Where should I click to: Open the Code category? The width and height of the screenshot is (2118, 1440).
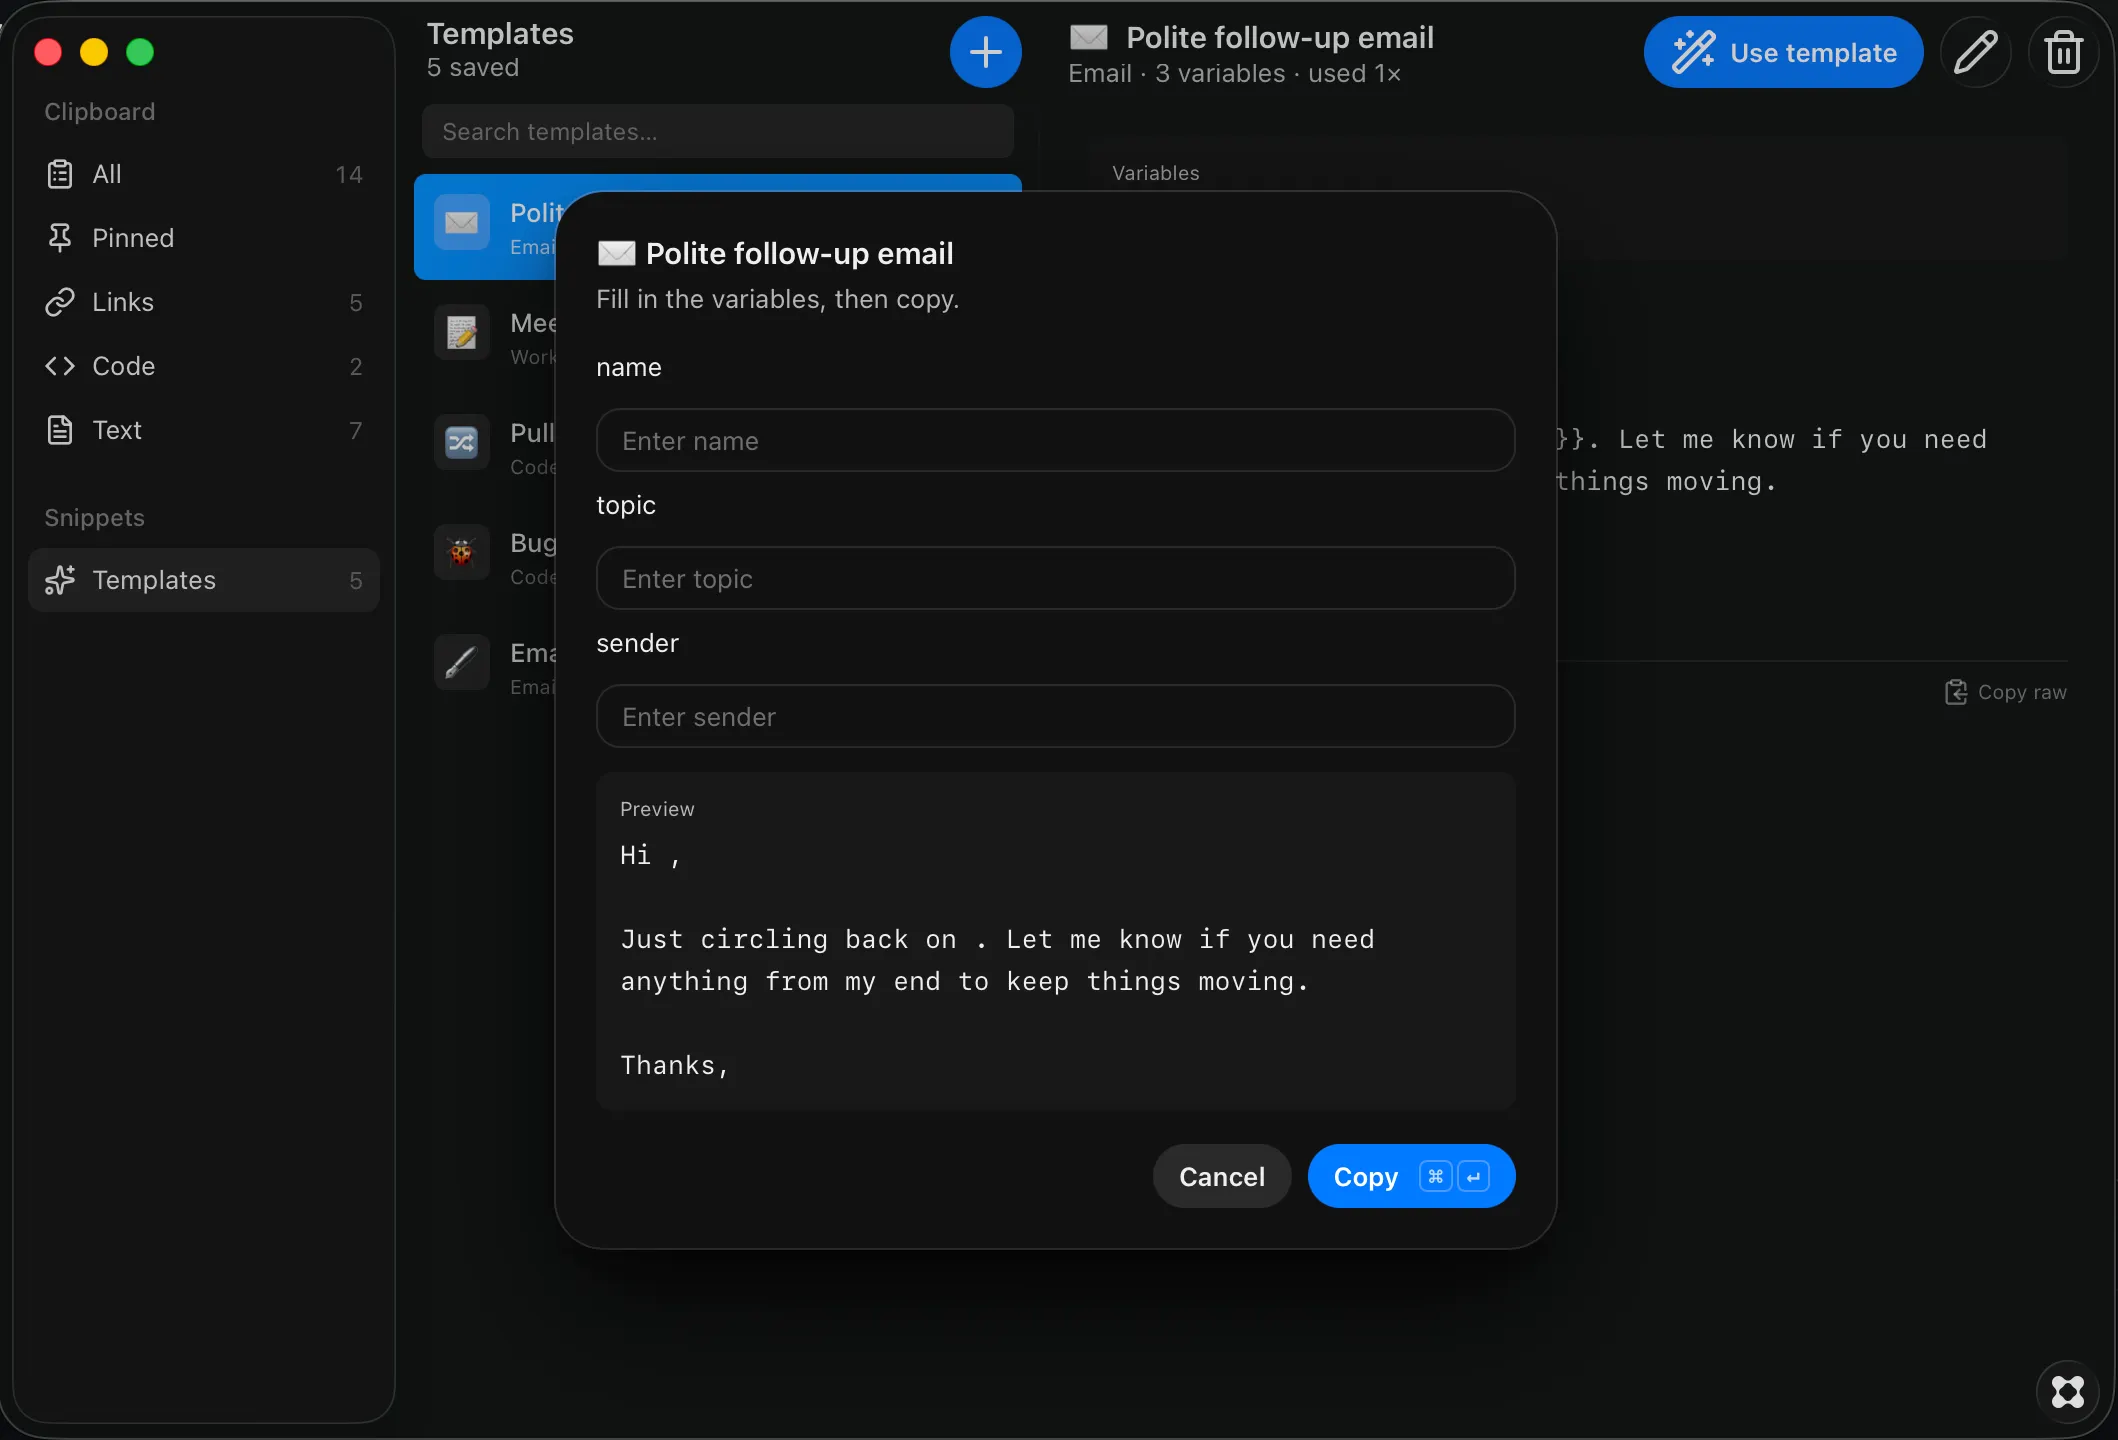click(204, 366)
